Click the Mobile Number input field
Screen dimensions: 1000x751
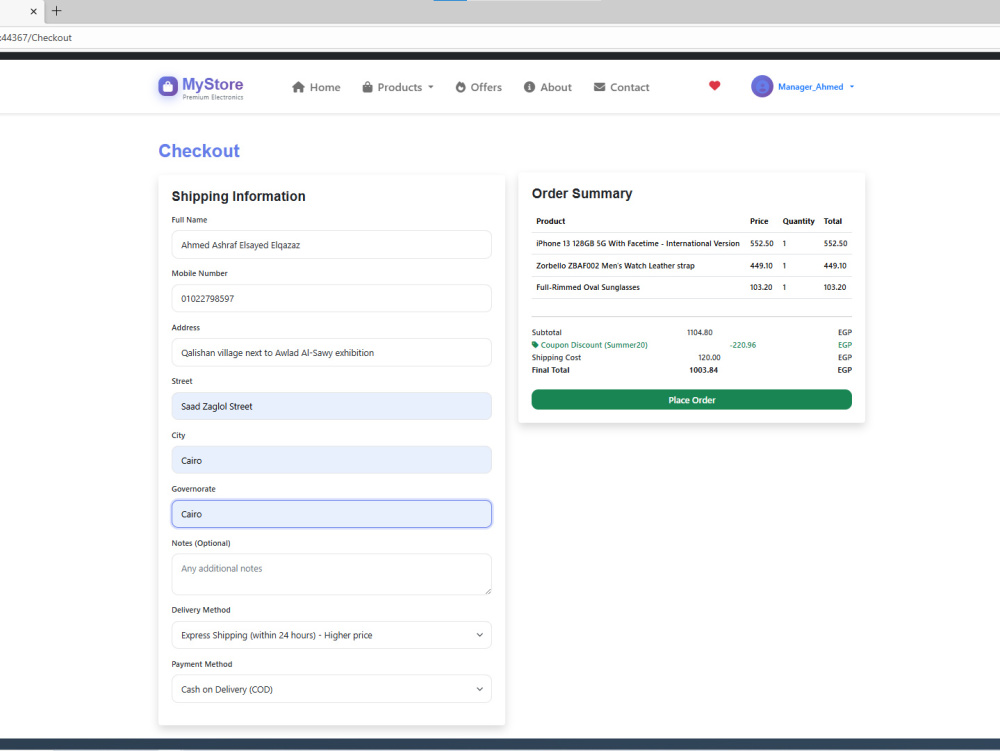click(332, 298)
